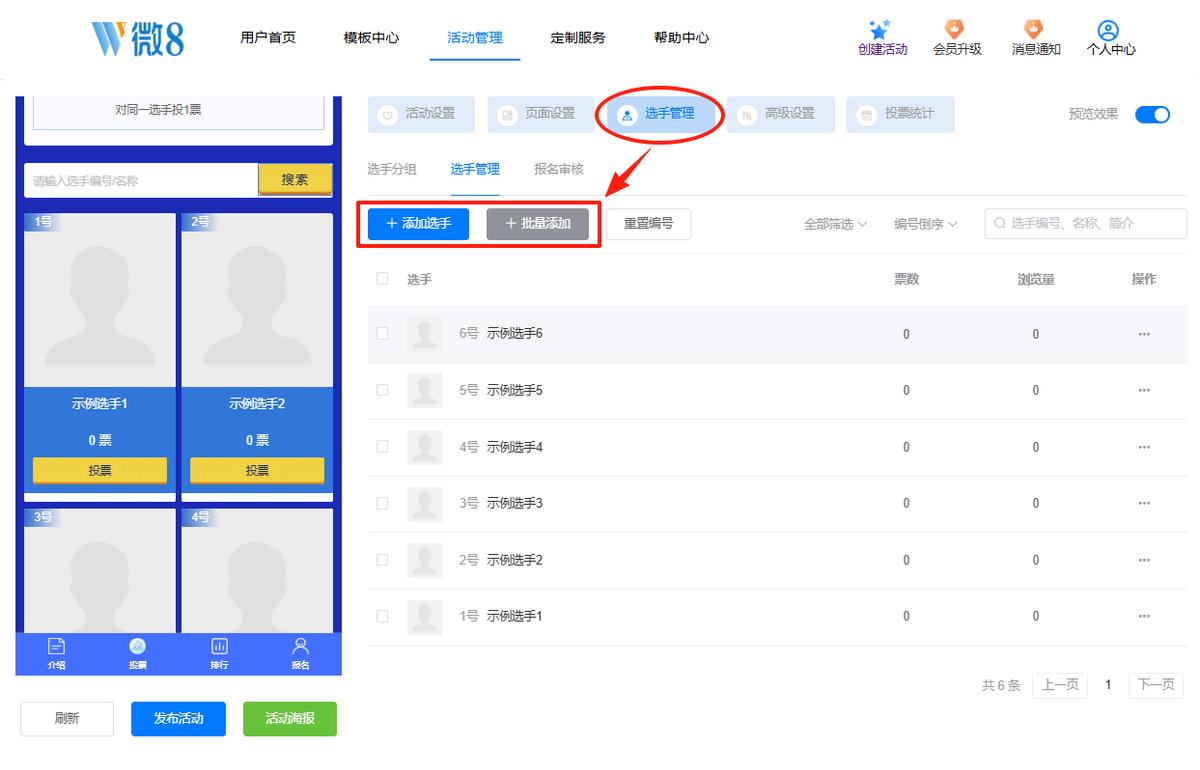The height and width of the screenshot is (770, 1200).
Task: Open 创建活动 star icon in header
Action: [x=880, y=30]
